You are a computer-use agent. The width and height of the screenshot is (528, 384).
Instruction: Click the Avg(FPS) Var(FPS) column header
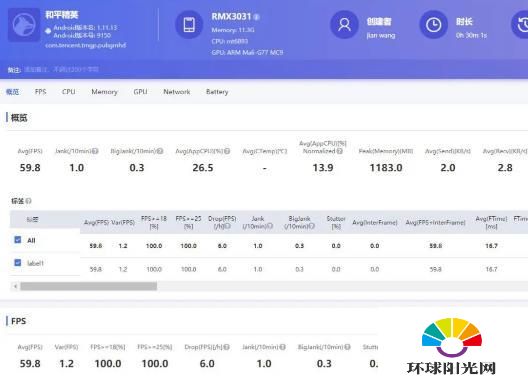109,222
